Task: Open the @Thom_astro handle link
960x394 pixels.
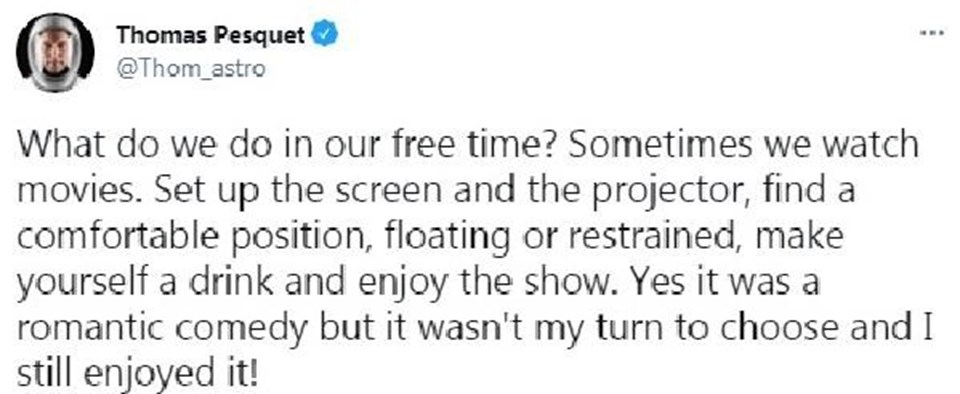Action: coord(190,69)
